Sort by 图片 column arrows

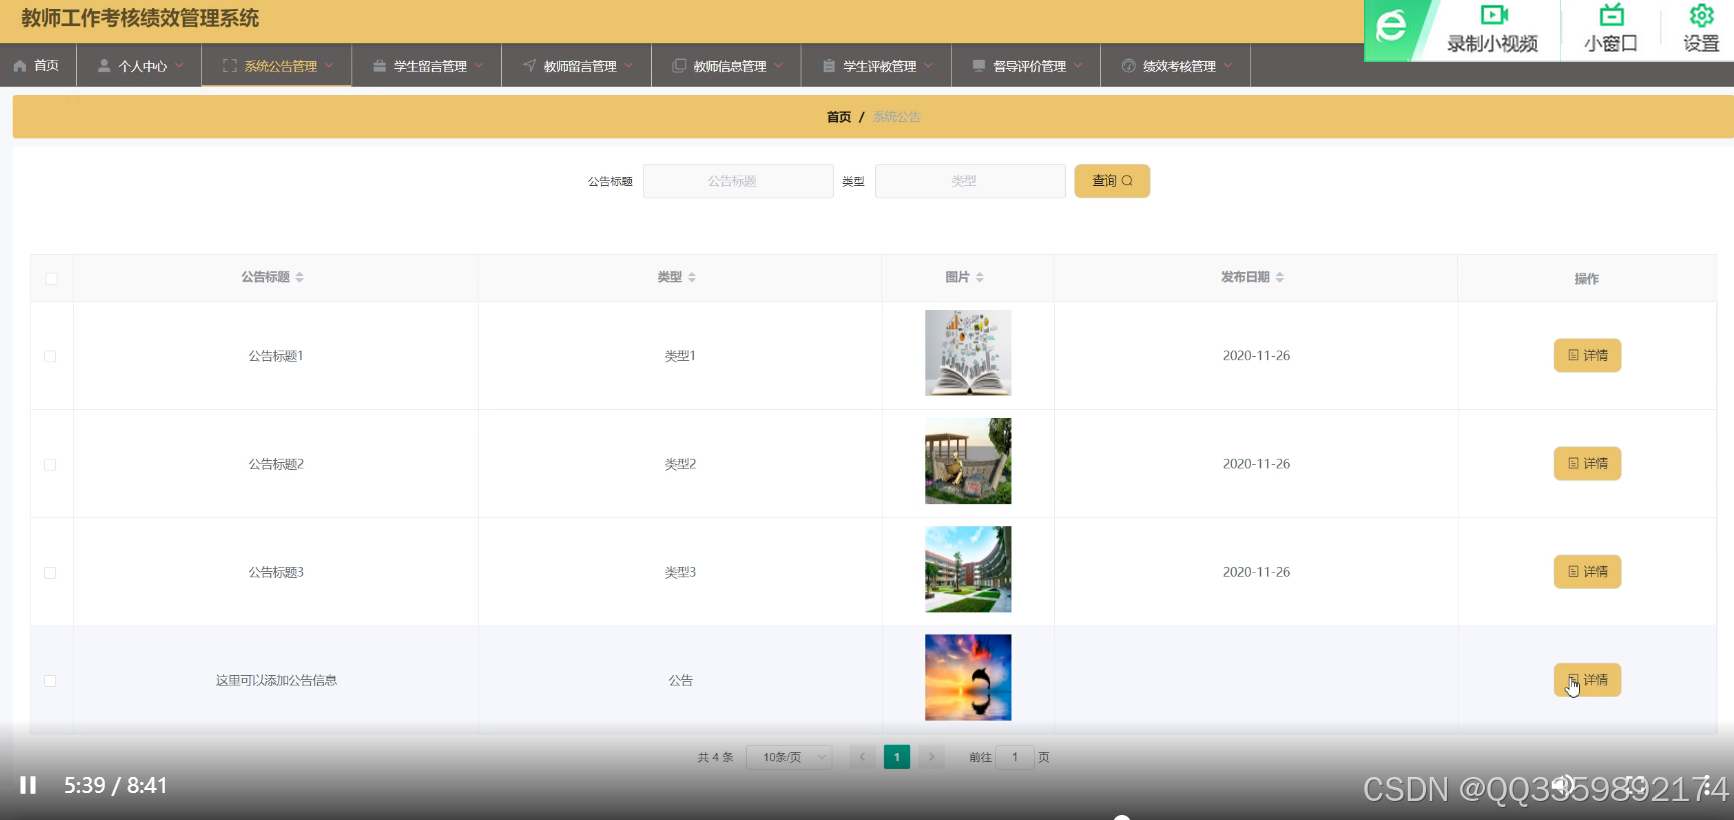pyautogui.click(x=979, y=277)
